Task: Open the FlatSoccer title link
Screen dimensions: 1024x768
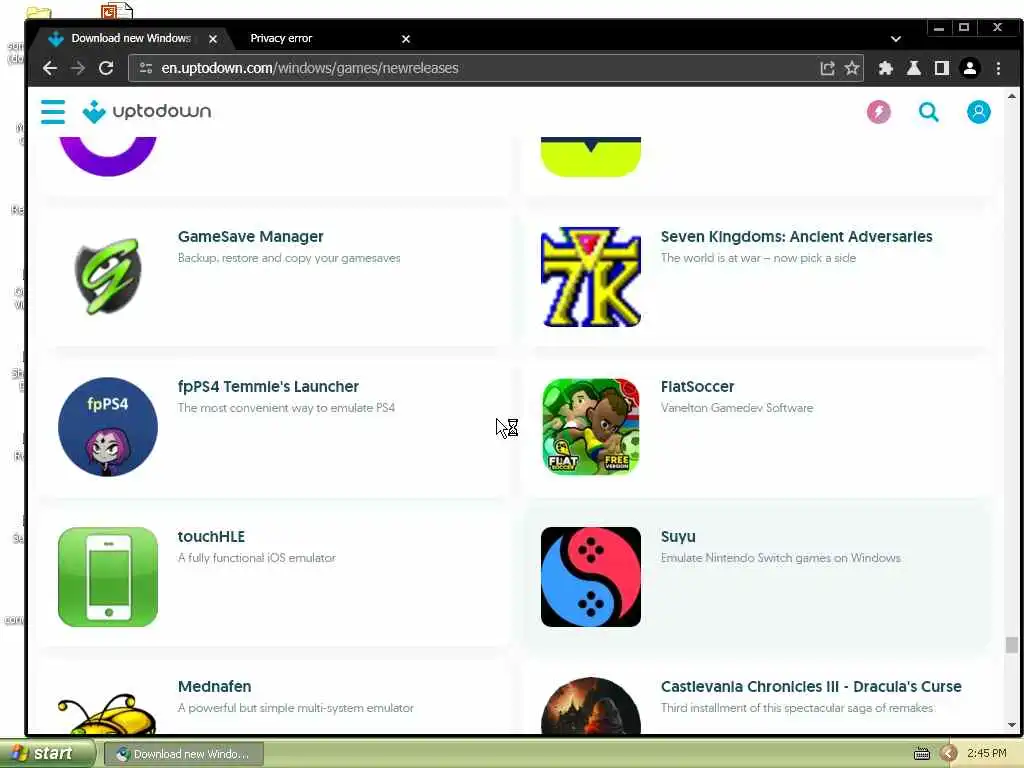Action: pos(697,387)
